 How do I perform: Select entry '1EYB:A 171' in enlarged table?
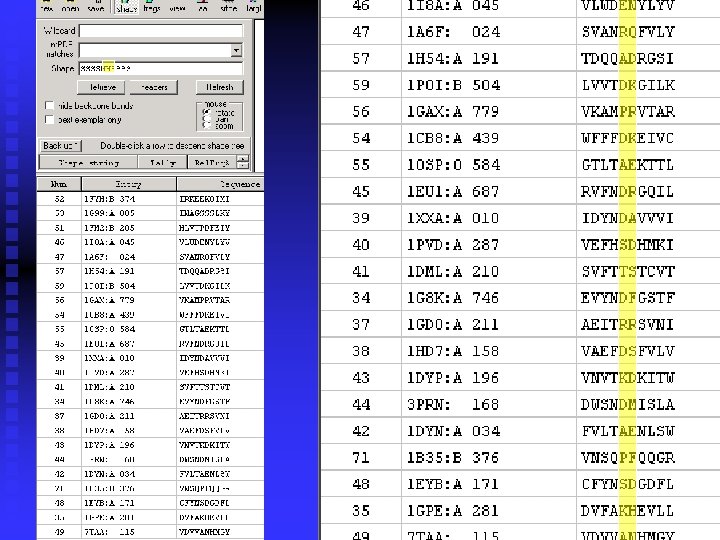point(453,484)
